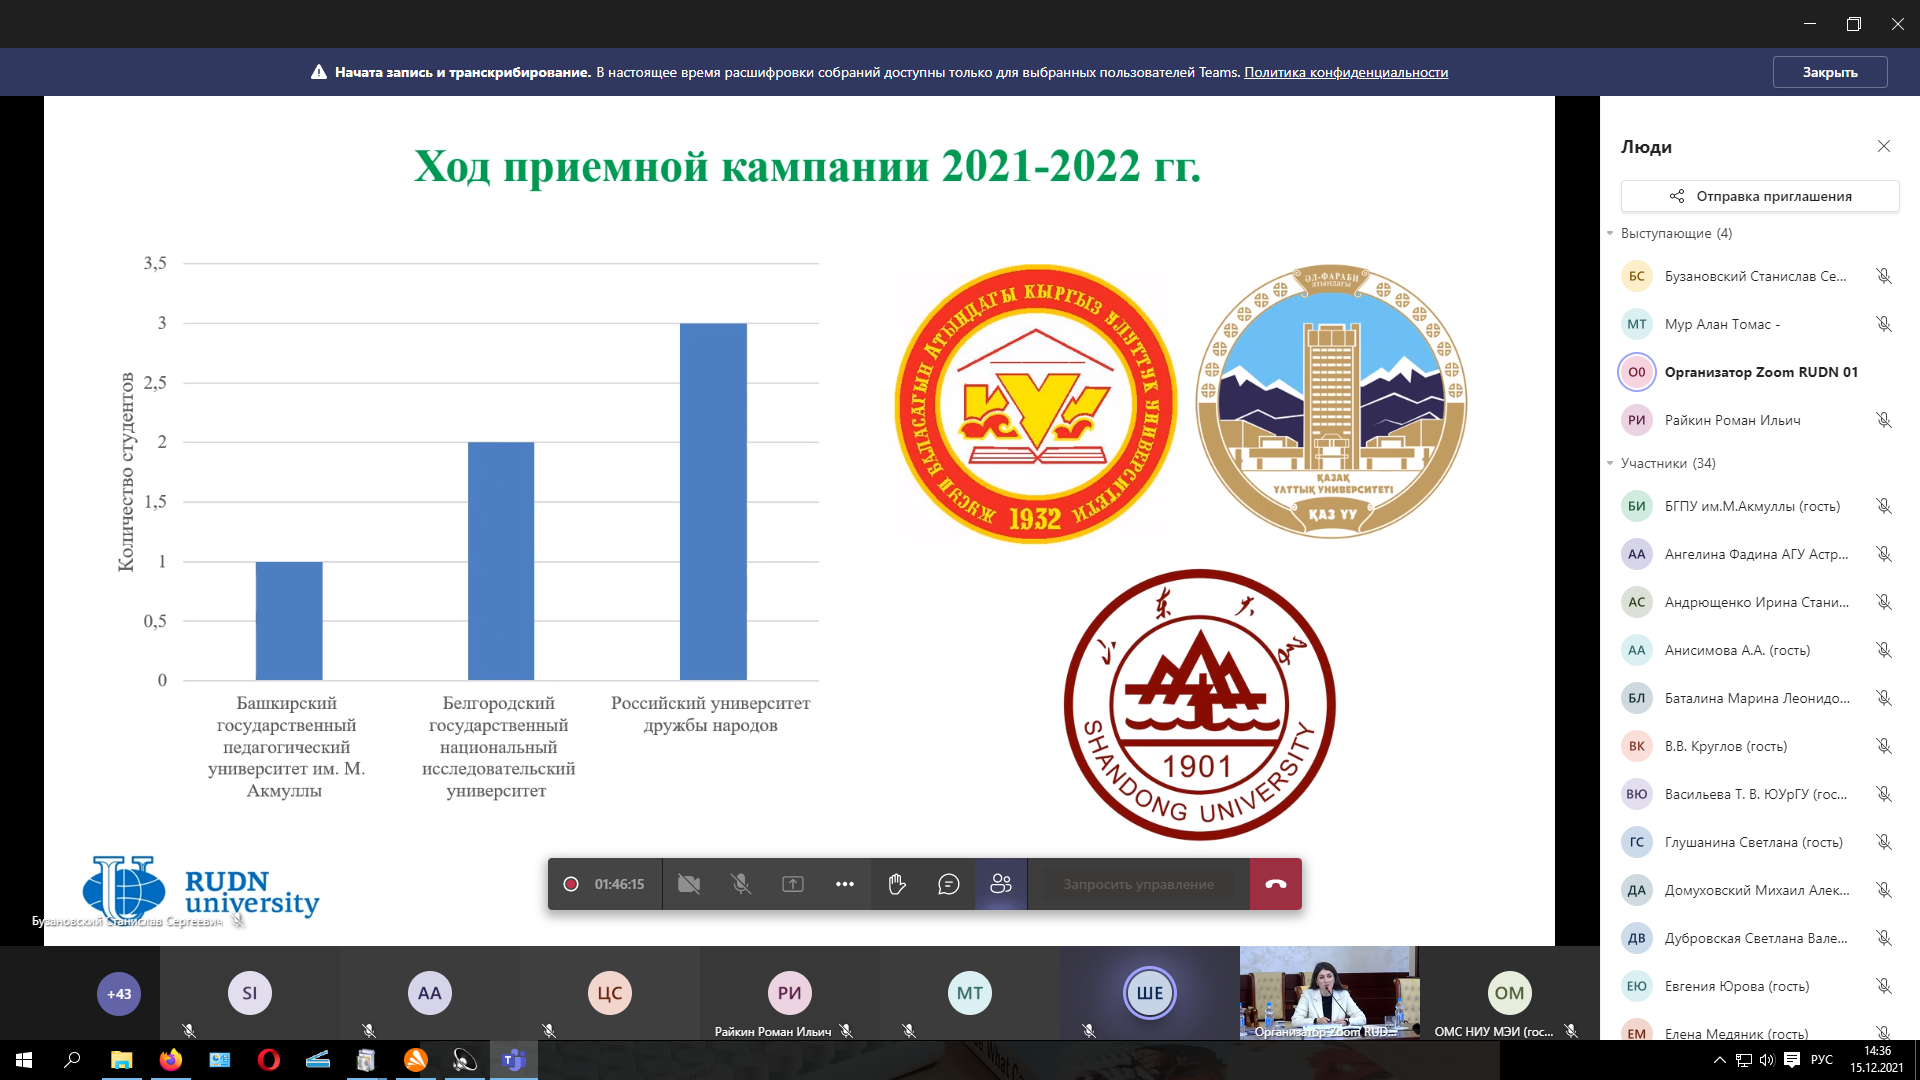Open more actions ellipsis menu
The height and width of the screenshot is (1080, 1920).
pyautogui.click(x=845, y=884)
